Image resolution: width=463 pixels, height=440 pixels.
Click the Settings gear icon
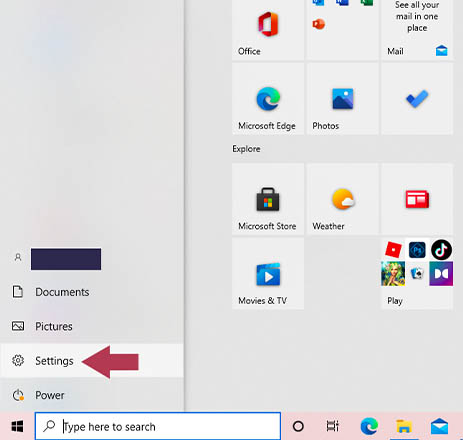pyautogui.click(x=18, y=360)
